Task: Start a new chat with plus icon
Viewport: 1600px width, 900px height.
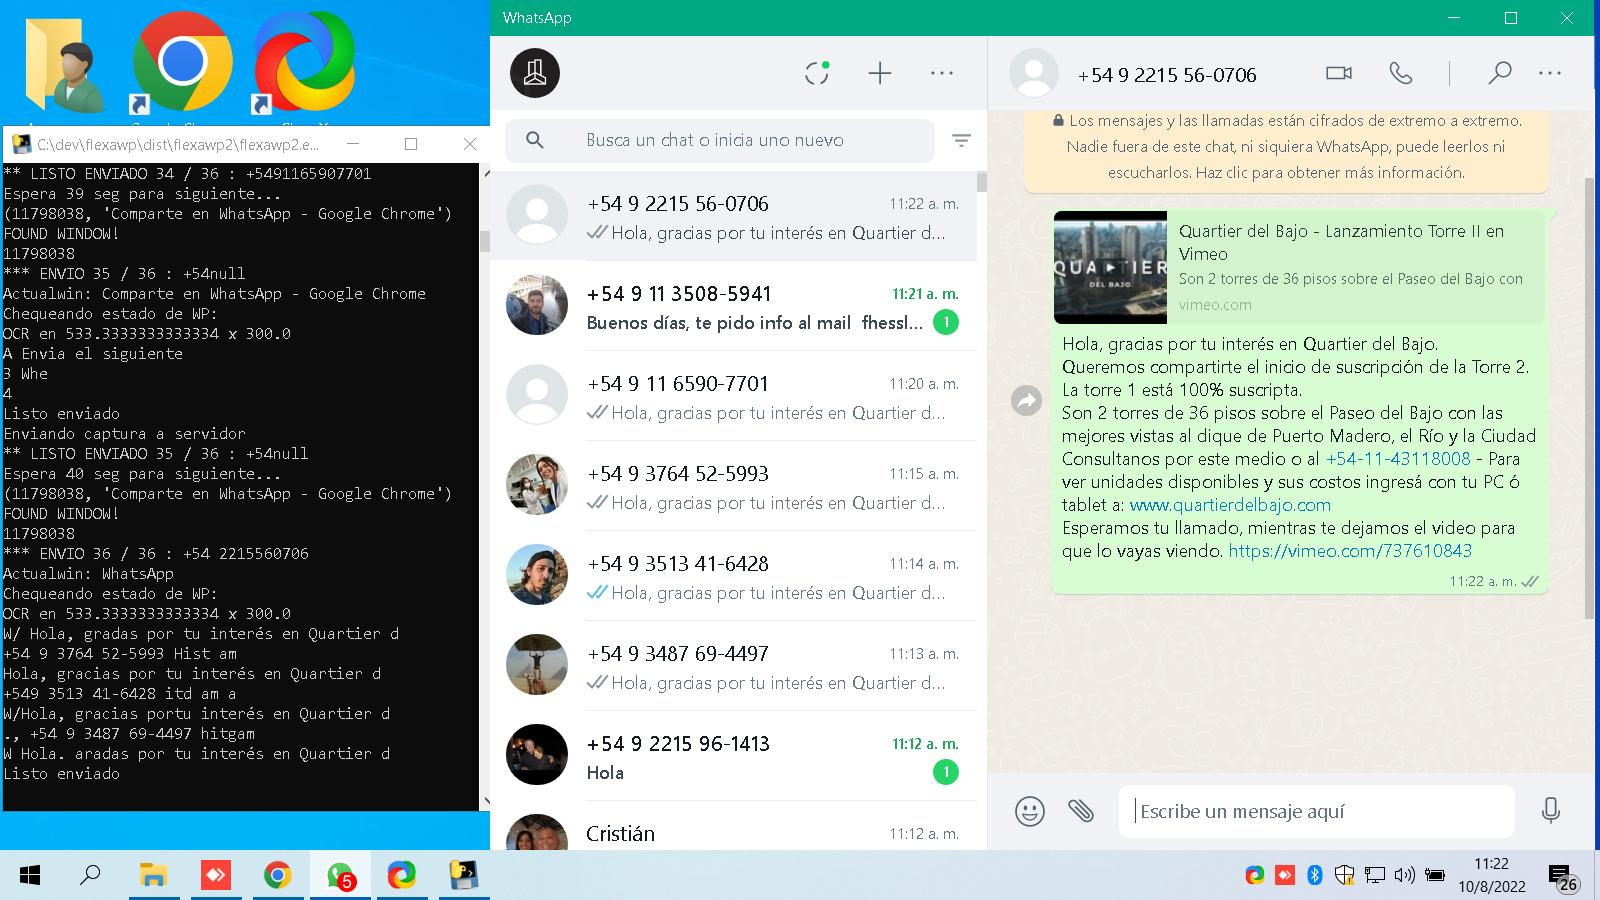Action: (880, 73)
